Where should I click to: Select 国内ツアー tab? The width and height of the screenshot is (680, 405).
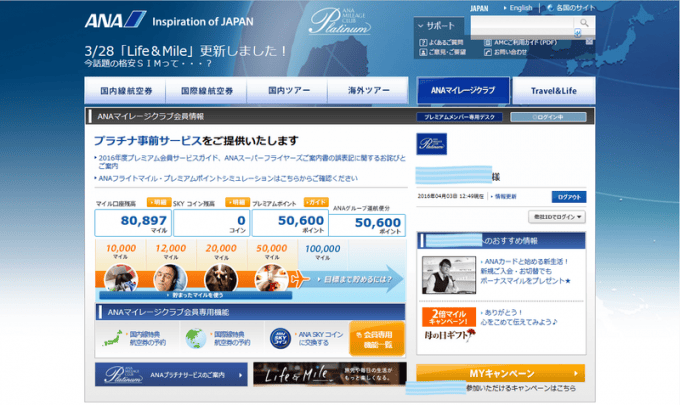(x=288, y=91)
